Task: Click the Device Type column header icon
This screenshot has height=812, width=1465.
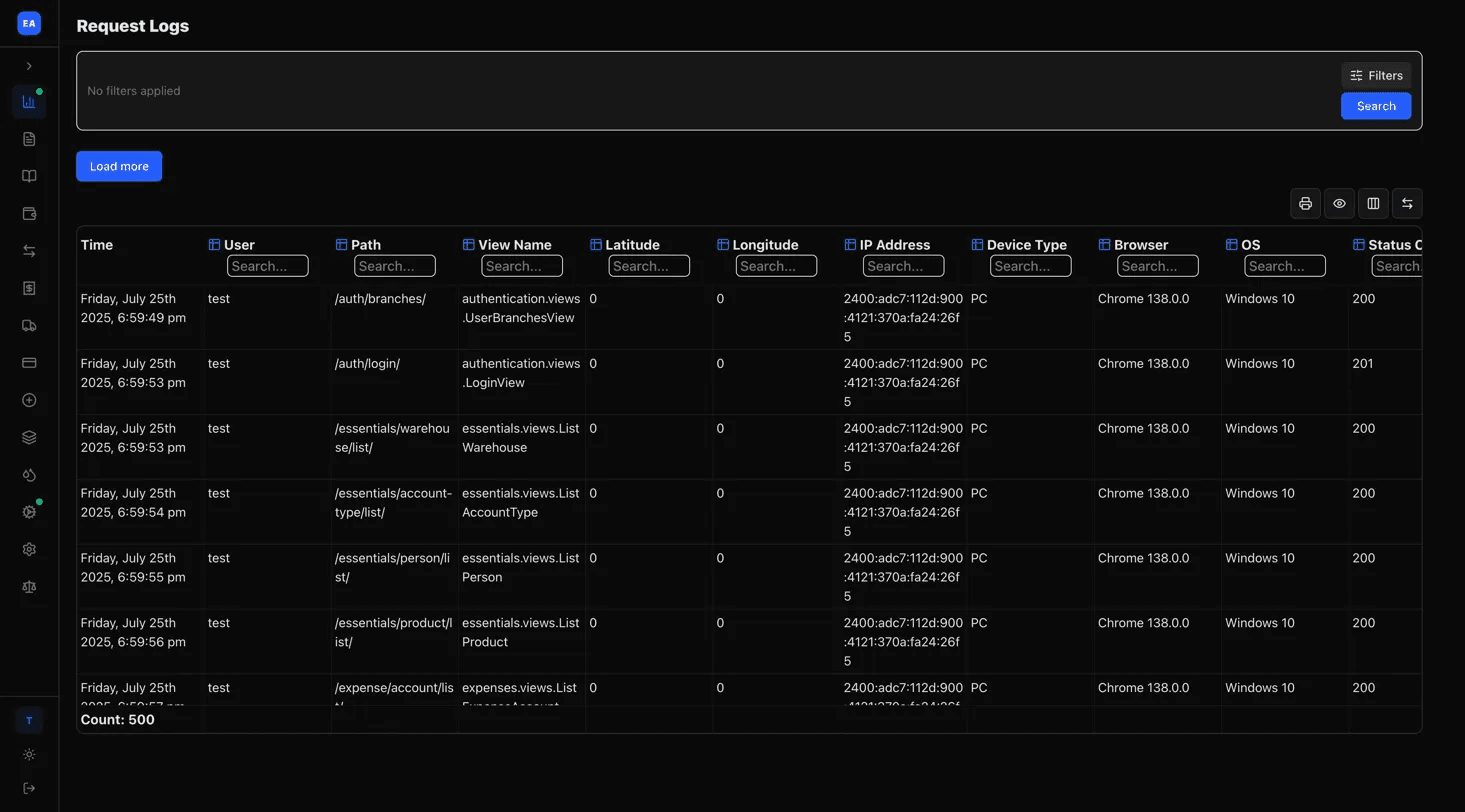Action: (x=977, y=245)
